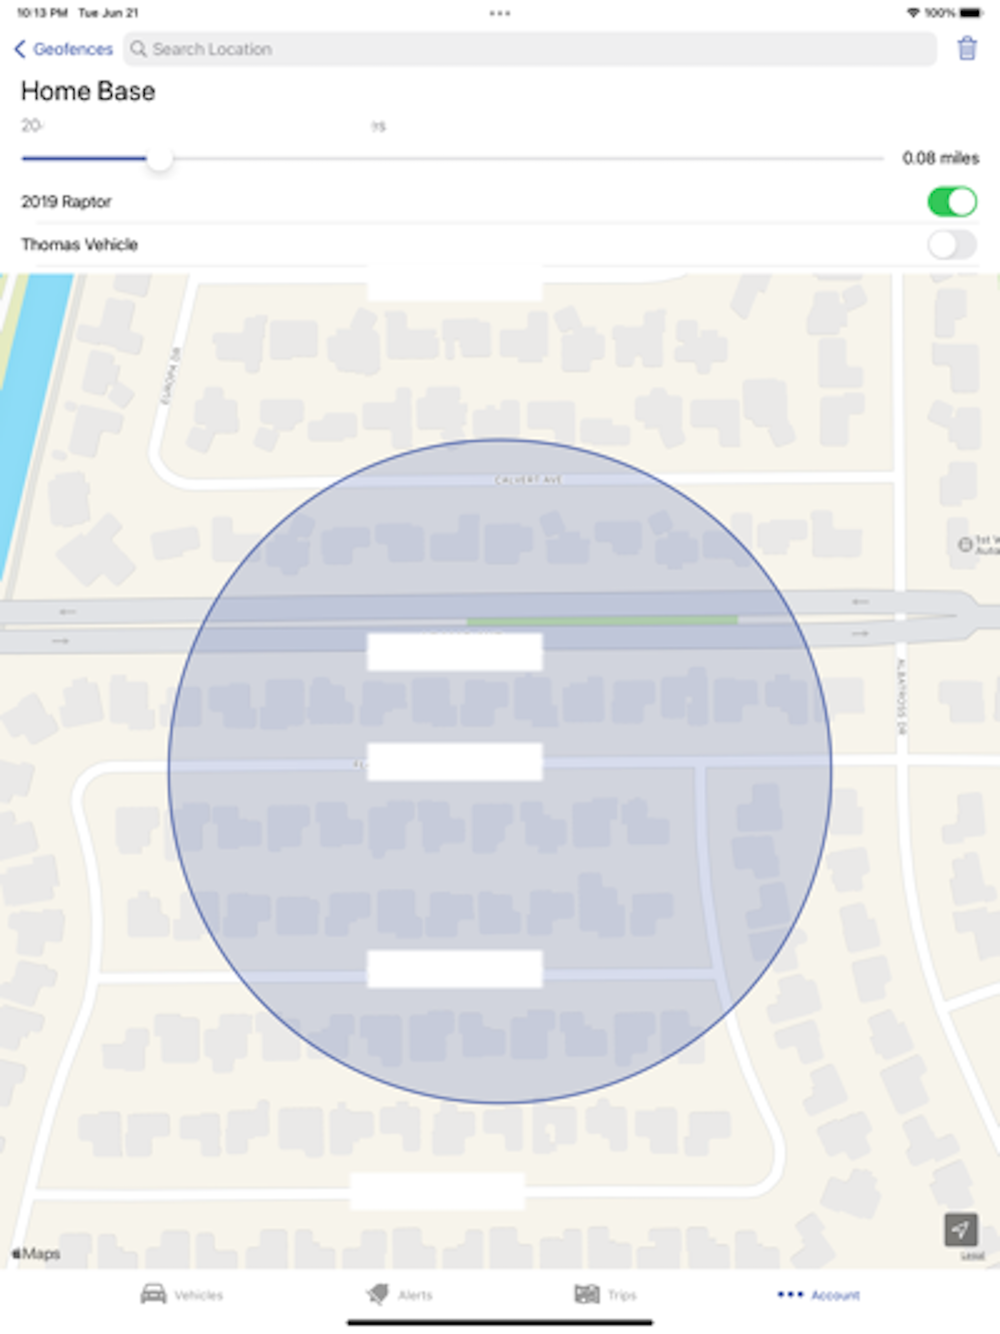1000x1334 pixels.
Task: Switch to the Trips tab
Action: 606,1294
